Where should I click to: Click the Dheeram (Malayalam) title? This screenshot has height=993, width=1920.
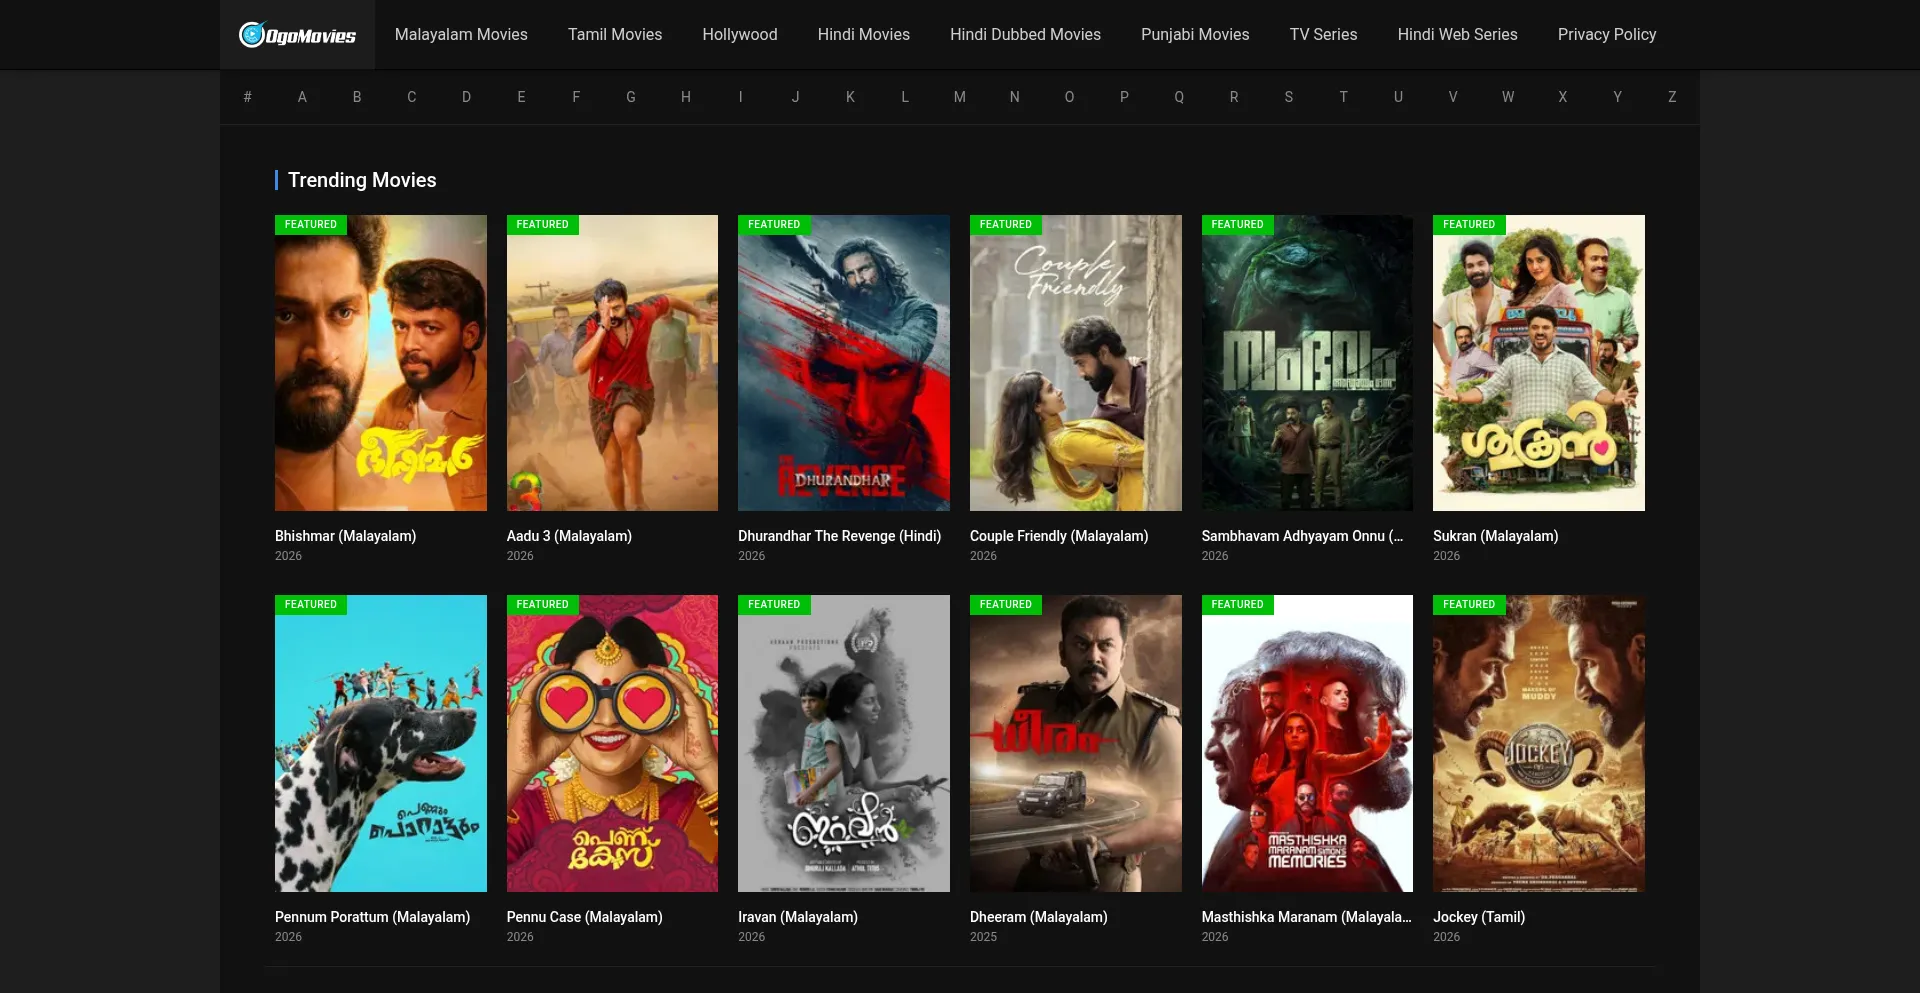tap(1039, 917)
